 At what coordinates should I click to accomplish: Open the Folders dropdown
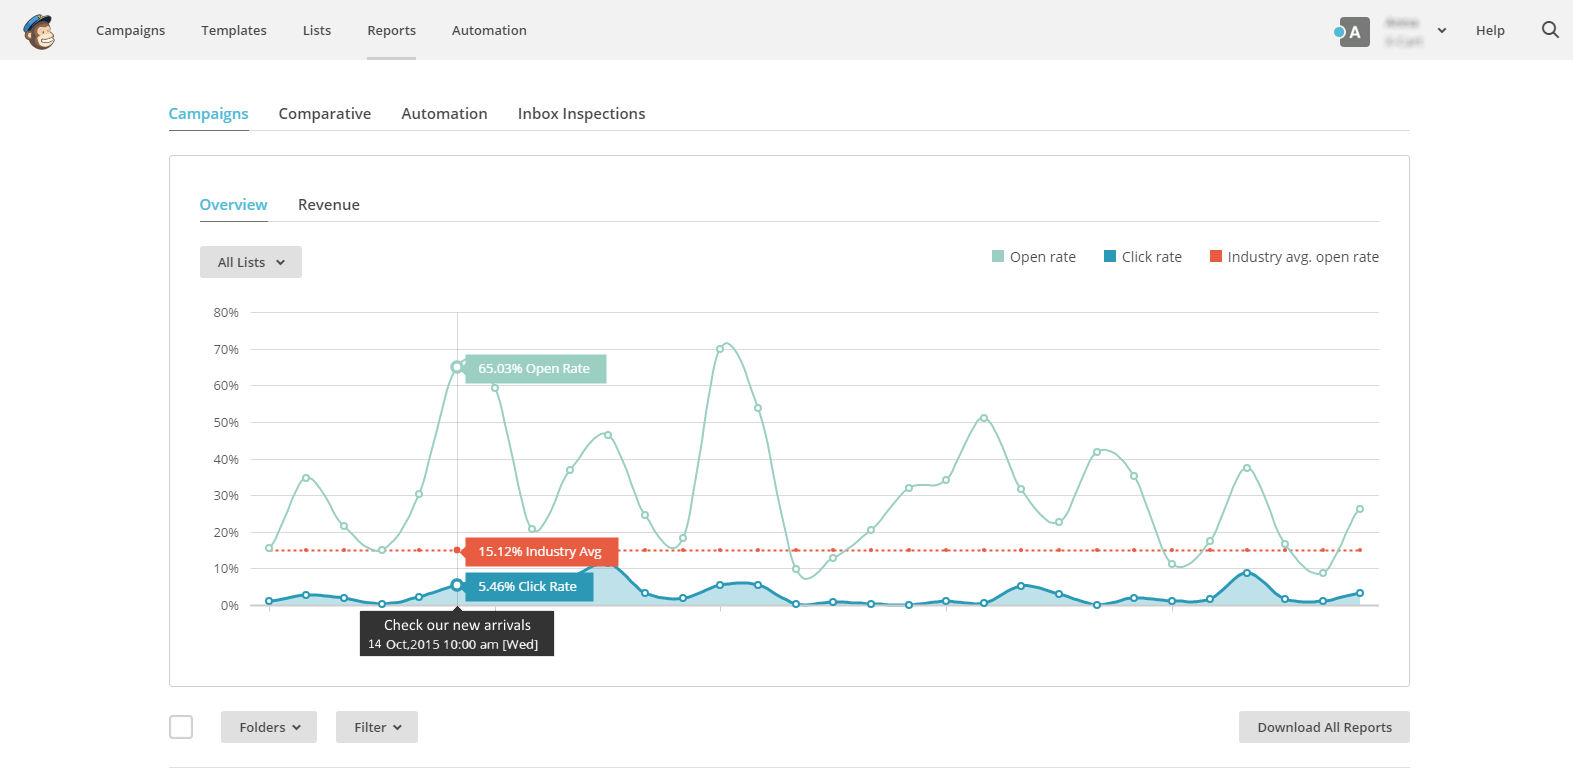(x=269, y=727)
